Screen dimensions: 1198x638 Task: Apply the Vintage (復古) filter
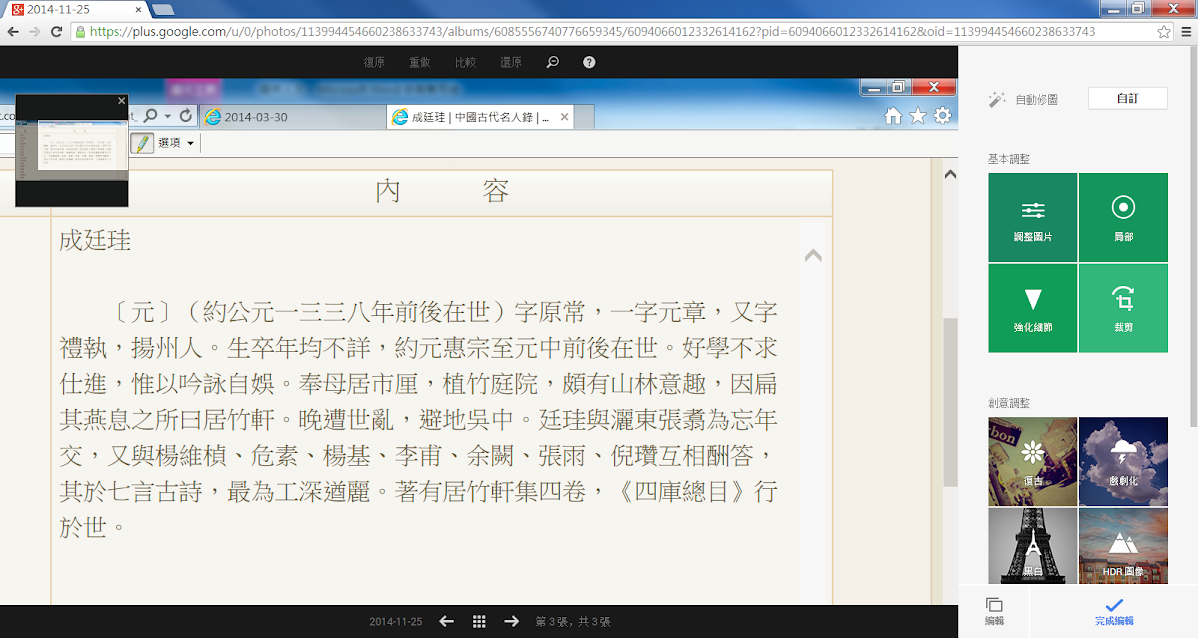click(1032, 461)
